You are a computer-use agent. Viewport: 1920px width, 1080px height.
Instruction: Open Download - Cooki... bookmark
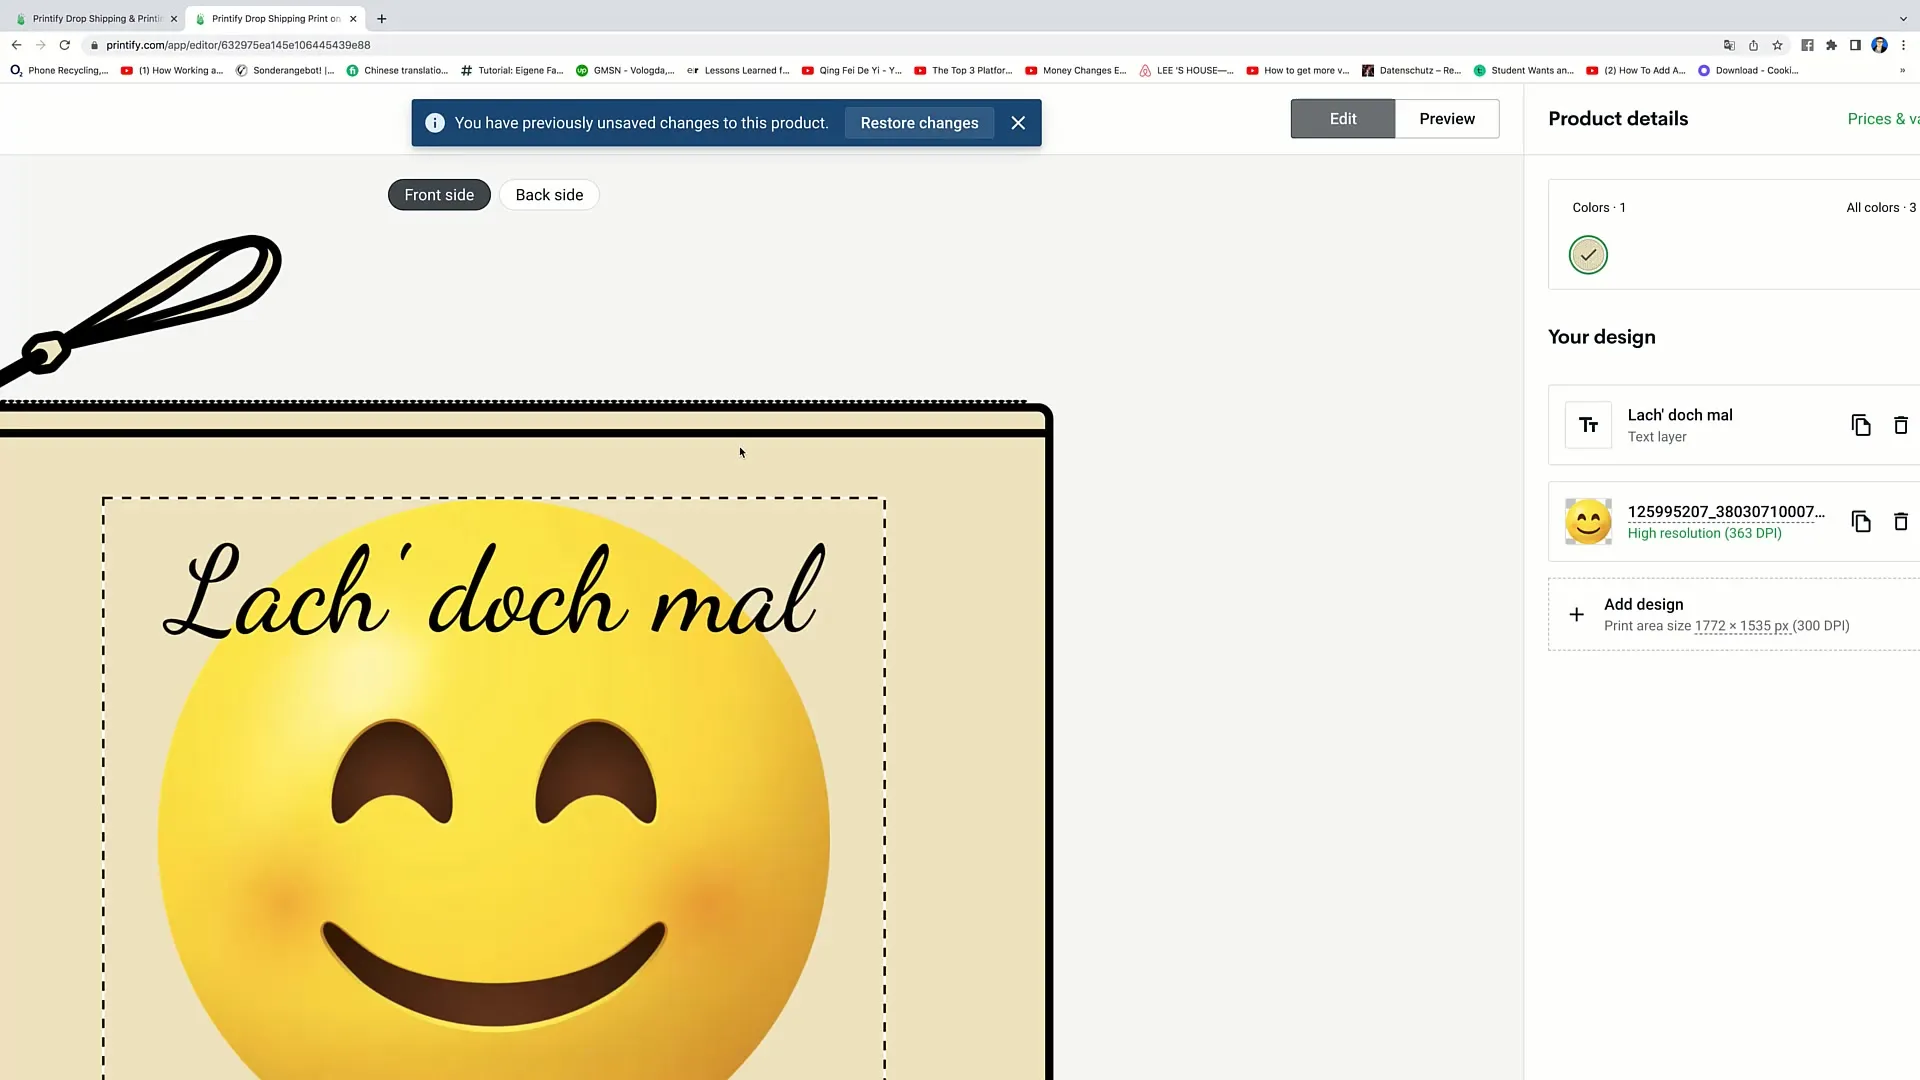coord(1748,70)
